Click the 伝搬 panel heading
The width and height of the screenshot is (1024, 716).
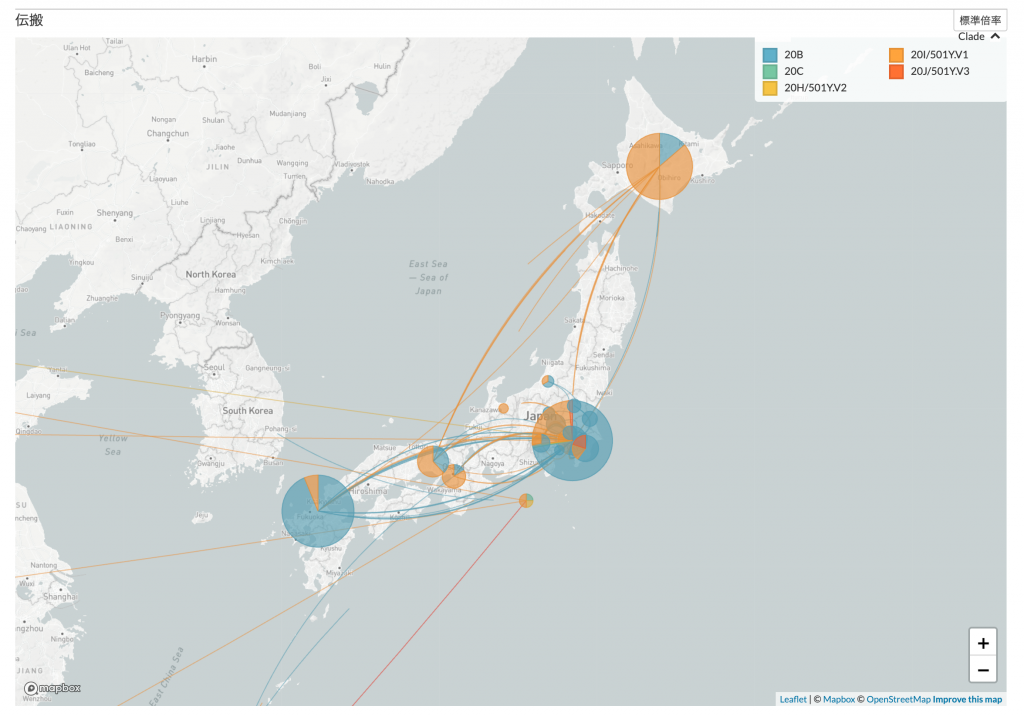point(29,20)
